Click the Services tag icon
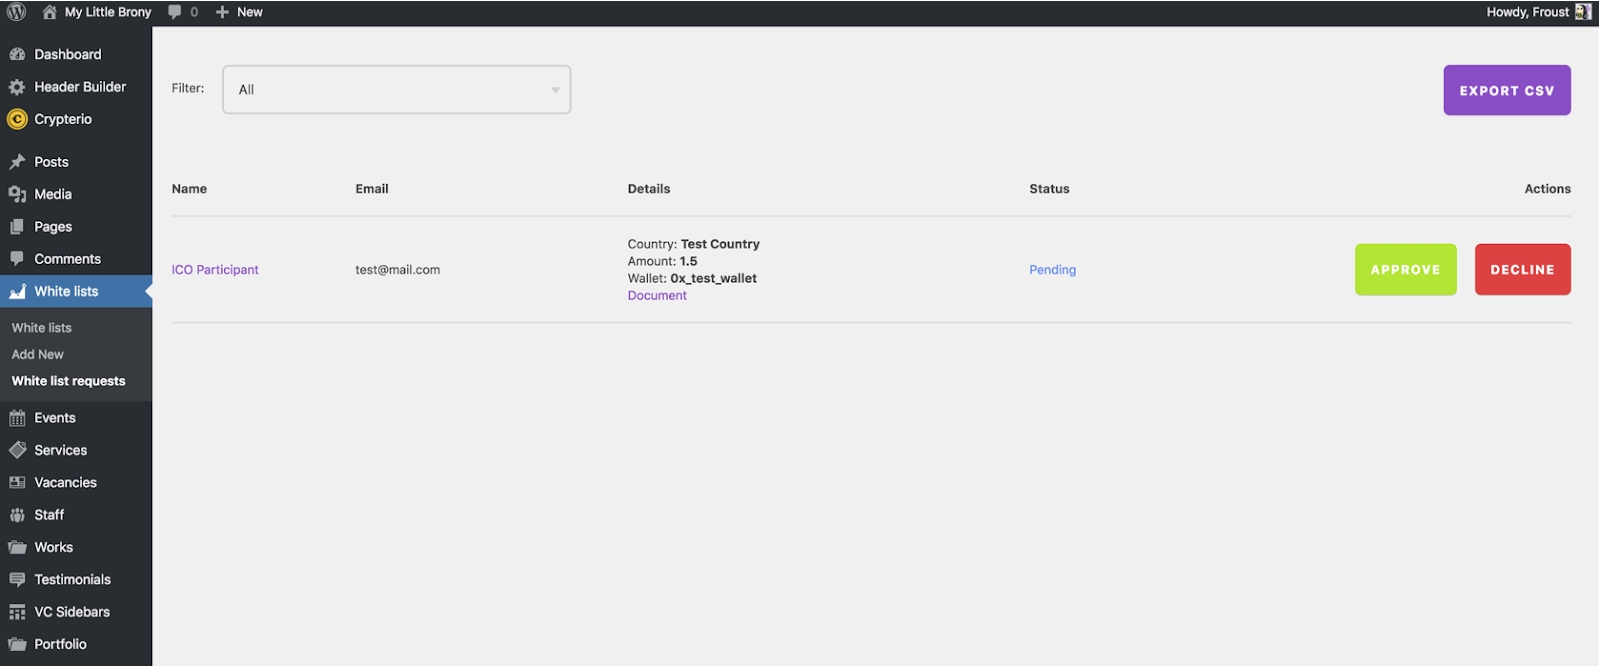Viewport: 1600px width, 666px height. pyautogui.click(x=17, y=450)
